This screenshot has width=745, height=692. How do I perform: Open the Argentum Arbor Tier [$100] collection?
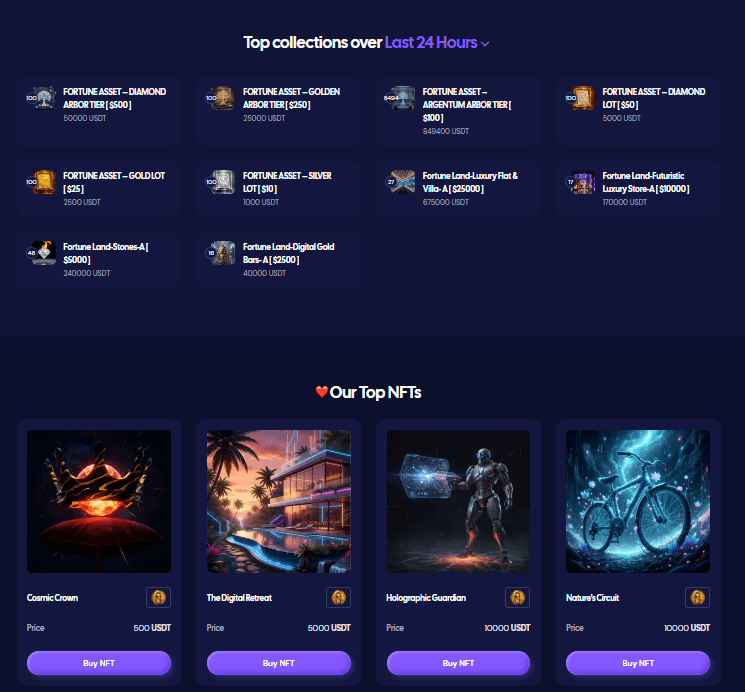click(458, 111)
